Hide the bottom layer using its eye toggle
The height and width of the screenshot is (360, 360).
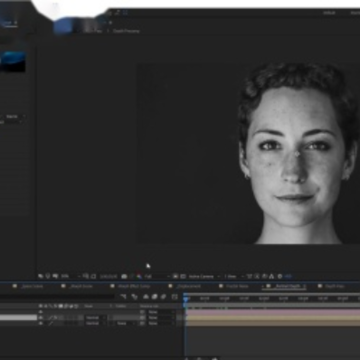pyautogui.click(x=41, y=323)
